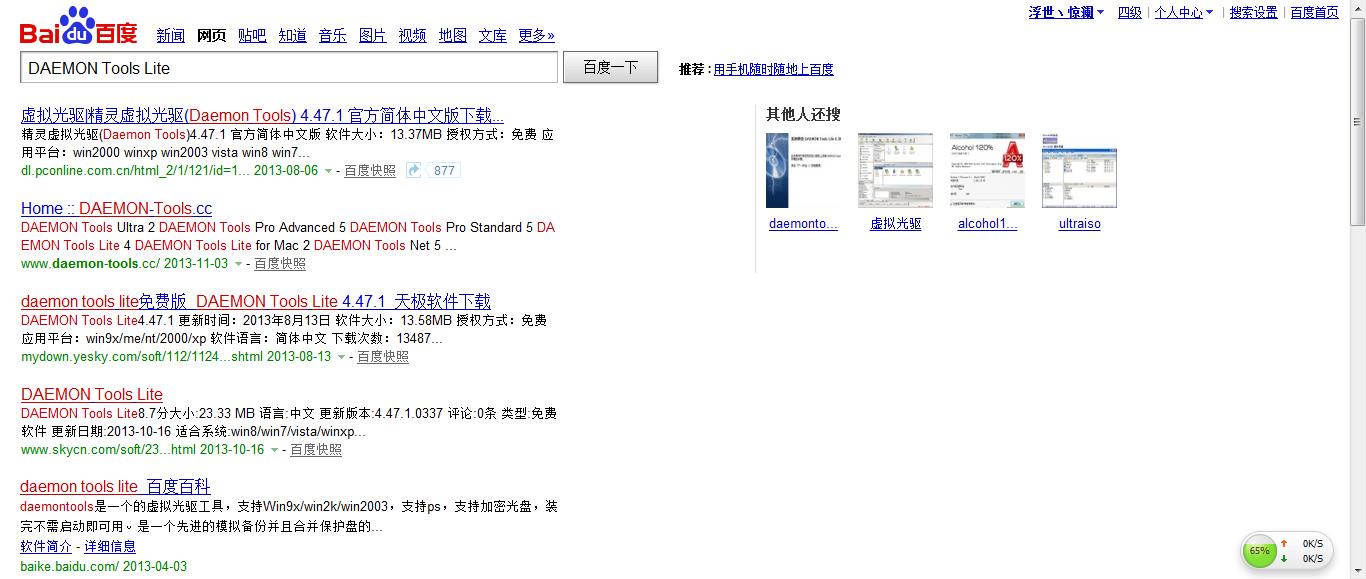The height and width of the screenshot is (579, 1366).
Task: Switch to the 图片 tab
Action: point(372,35)
